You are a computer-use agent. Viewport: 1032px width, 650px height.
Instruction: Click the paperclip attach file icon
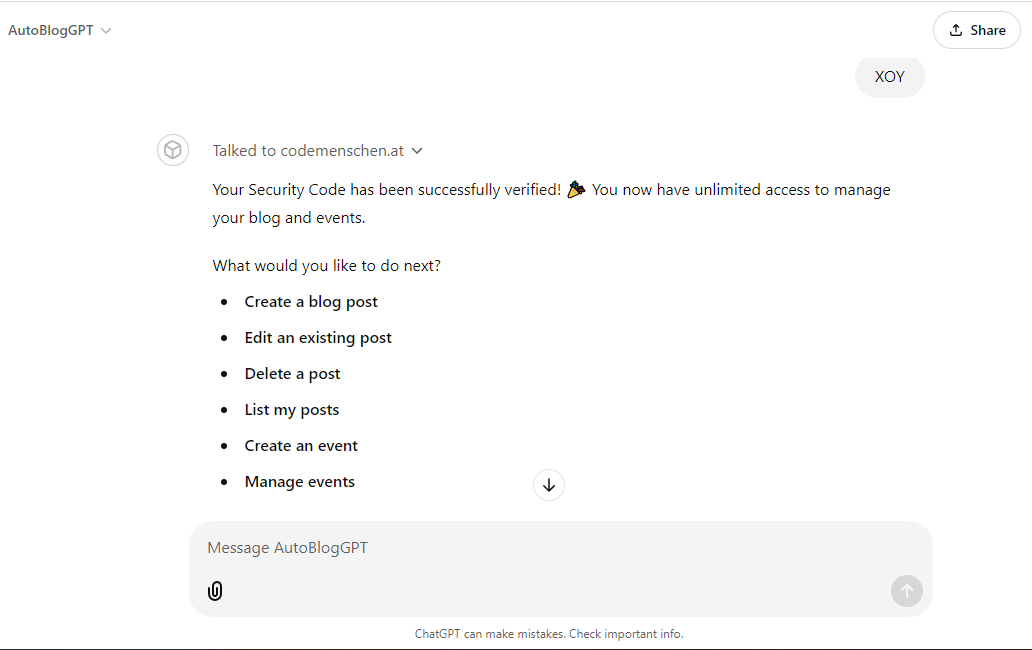click(215, 591)
